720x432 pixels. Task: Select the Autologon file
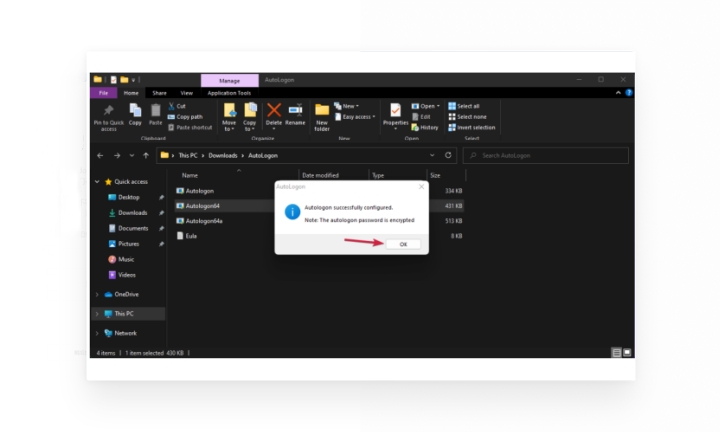(200, 191)
